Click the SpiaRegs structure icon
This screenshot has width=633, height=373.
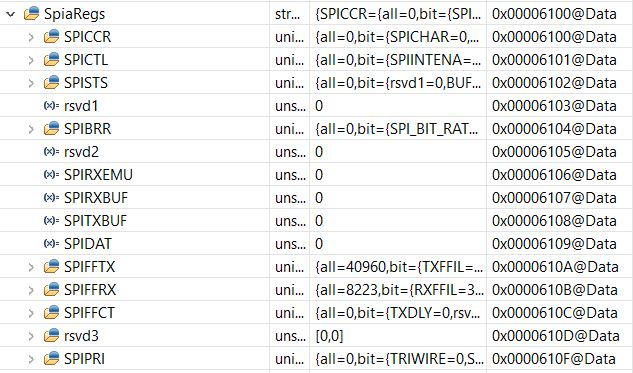point(31,14)
